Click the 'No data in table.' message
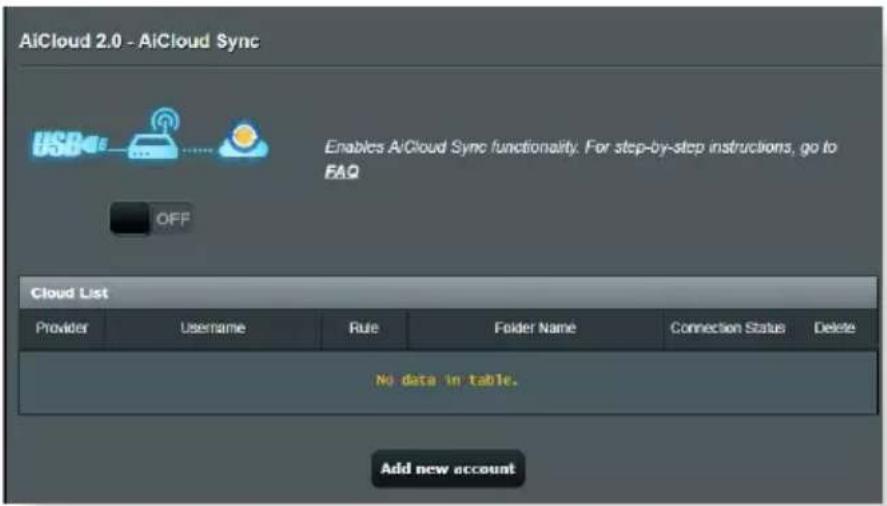The width and height of the screenshot is (887, 506). coord(447,380)
